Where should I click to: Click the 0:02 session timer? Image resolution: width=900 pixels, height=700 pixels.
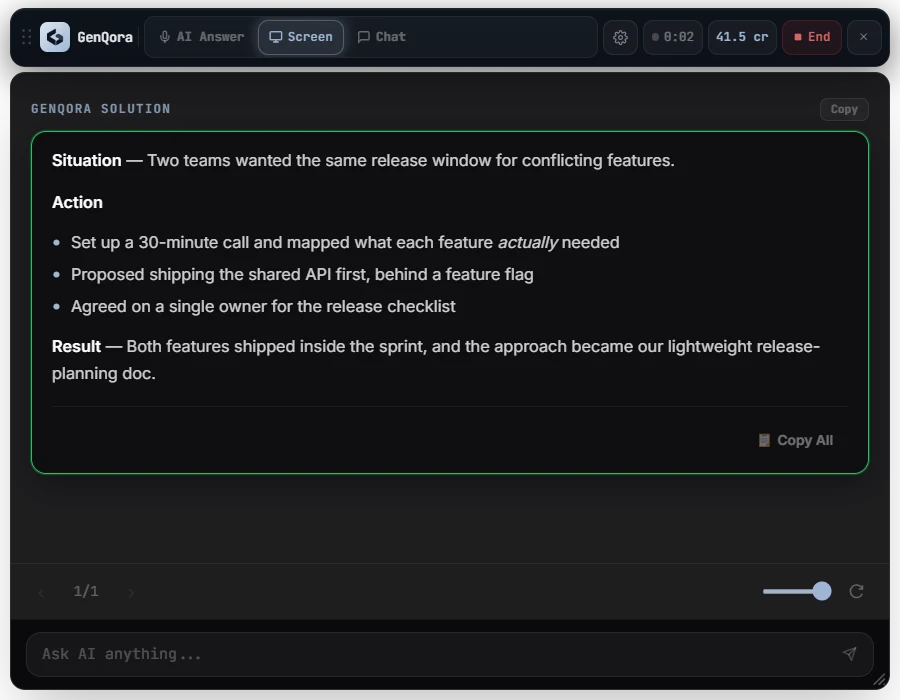[673, 37]
